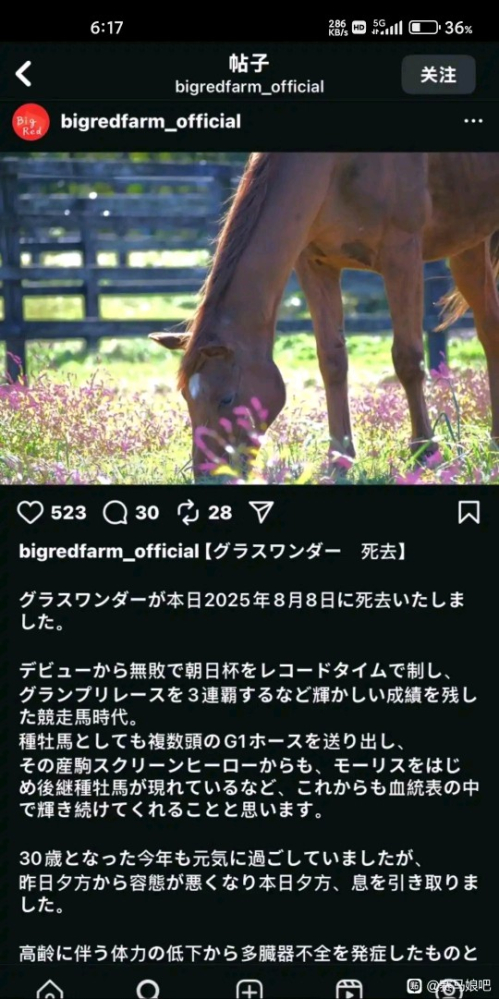
Task: Open comments with the speech bubble icon
Action: pos(115,513)
